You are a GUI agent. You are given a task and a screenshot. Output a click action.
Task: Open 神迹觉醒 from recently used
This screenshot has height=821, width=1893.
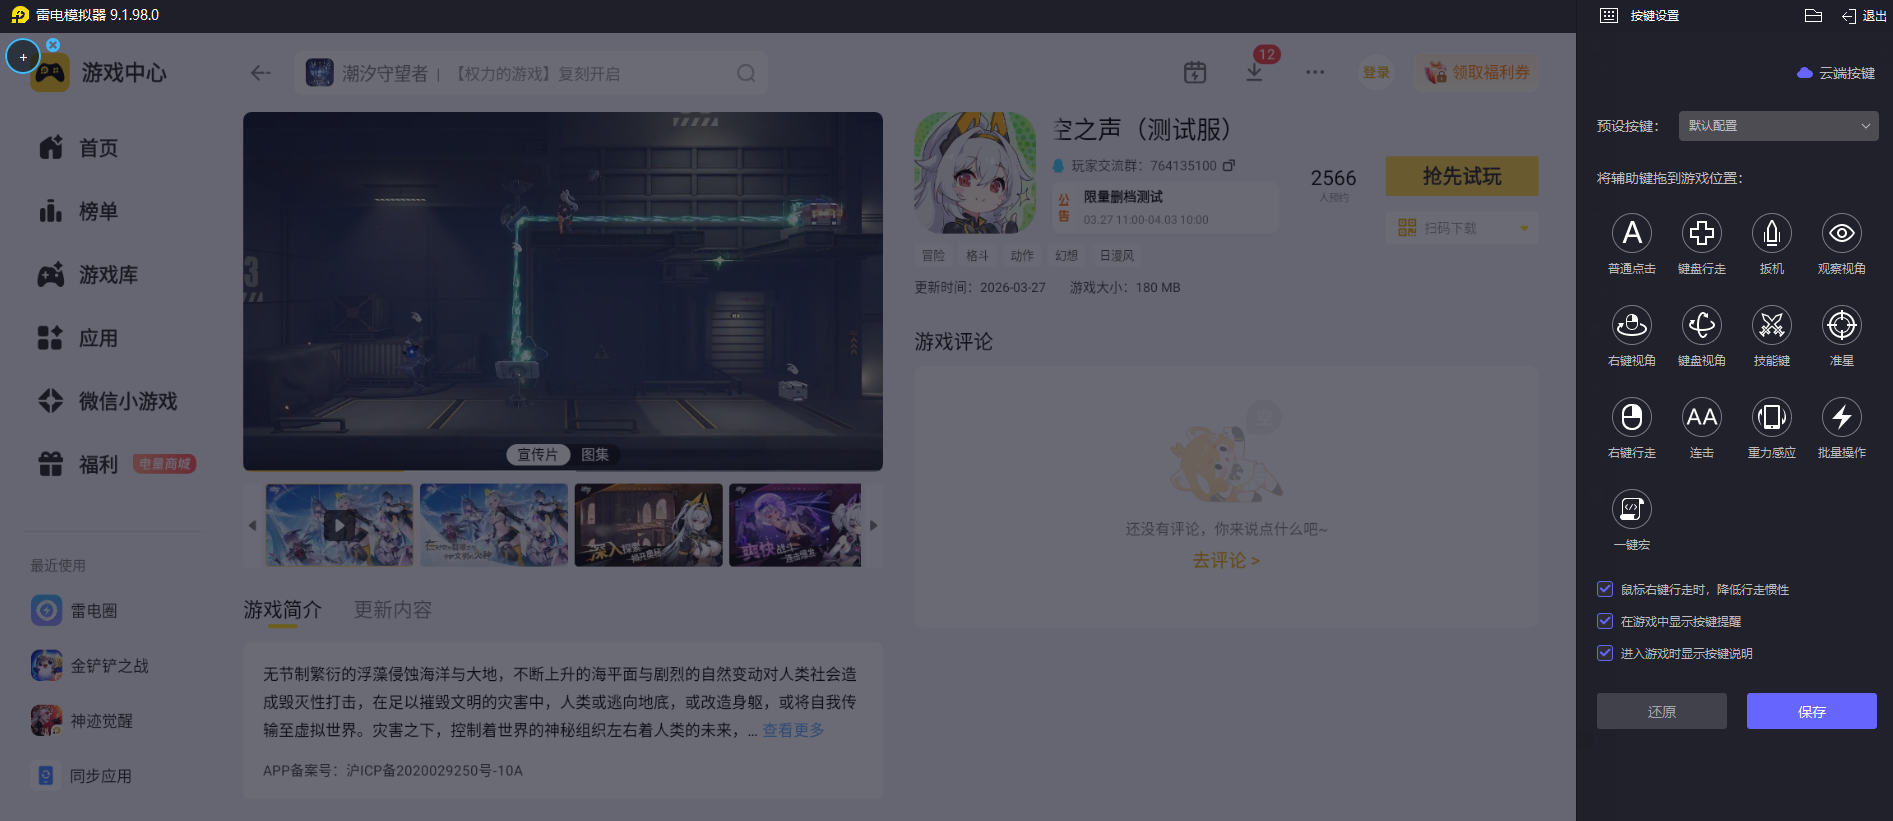(x=82, y=720)
